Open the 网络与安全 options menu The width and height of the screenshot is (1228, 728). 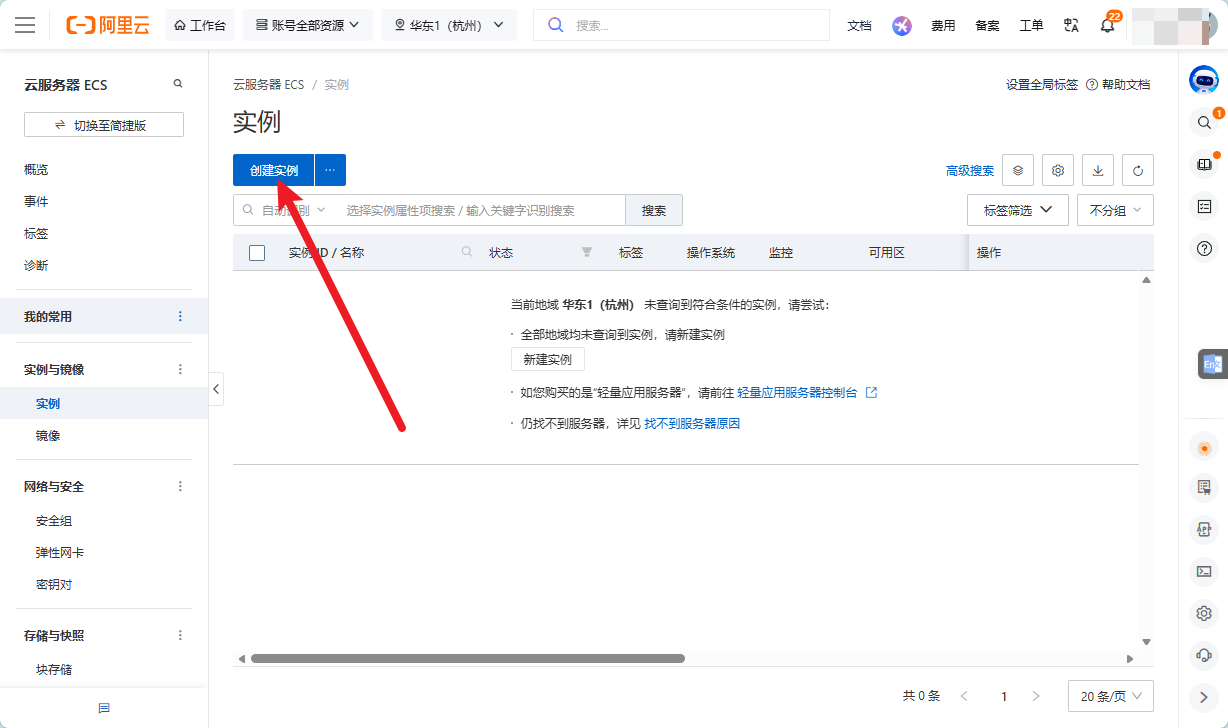180,486
